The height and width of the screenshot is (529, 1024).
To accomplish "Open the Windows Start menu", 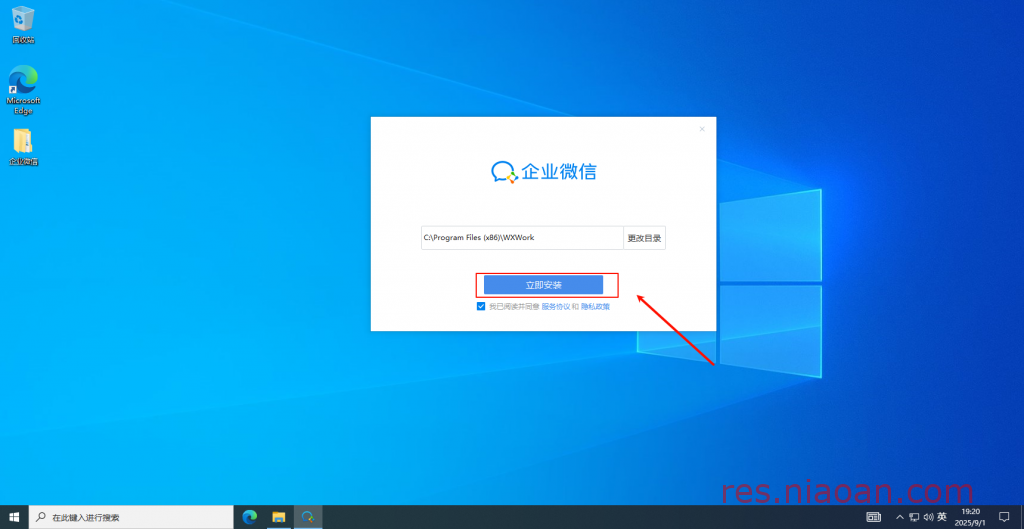I will (14, 517).
